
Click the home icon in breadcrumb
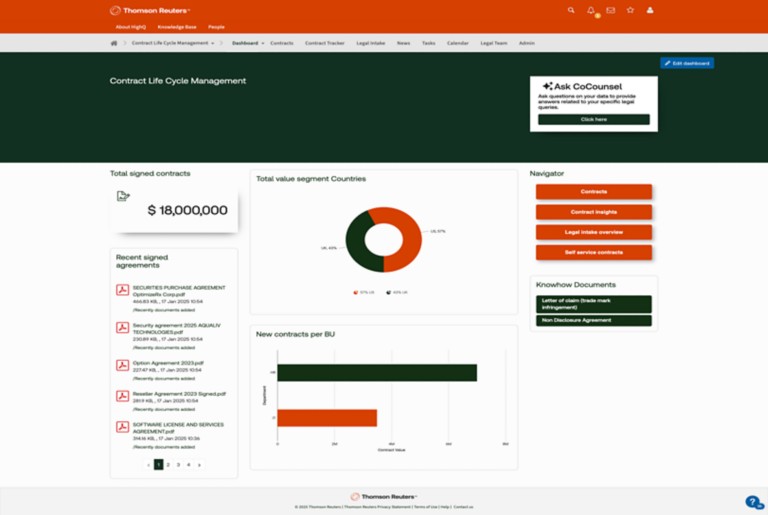tap(114, 43)
